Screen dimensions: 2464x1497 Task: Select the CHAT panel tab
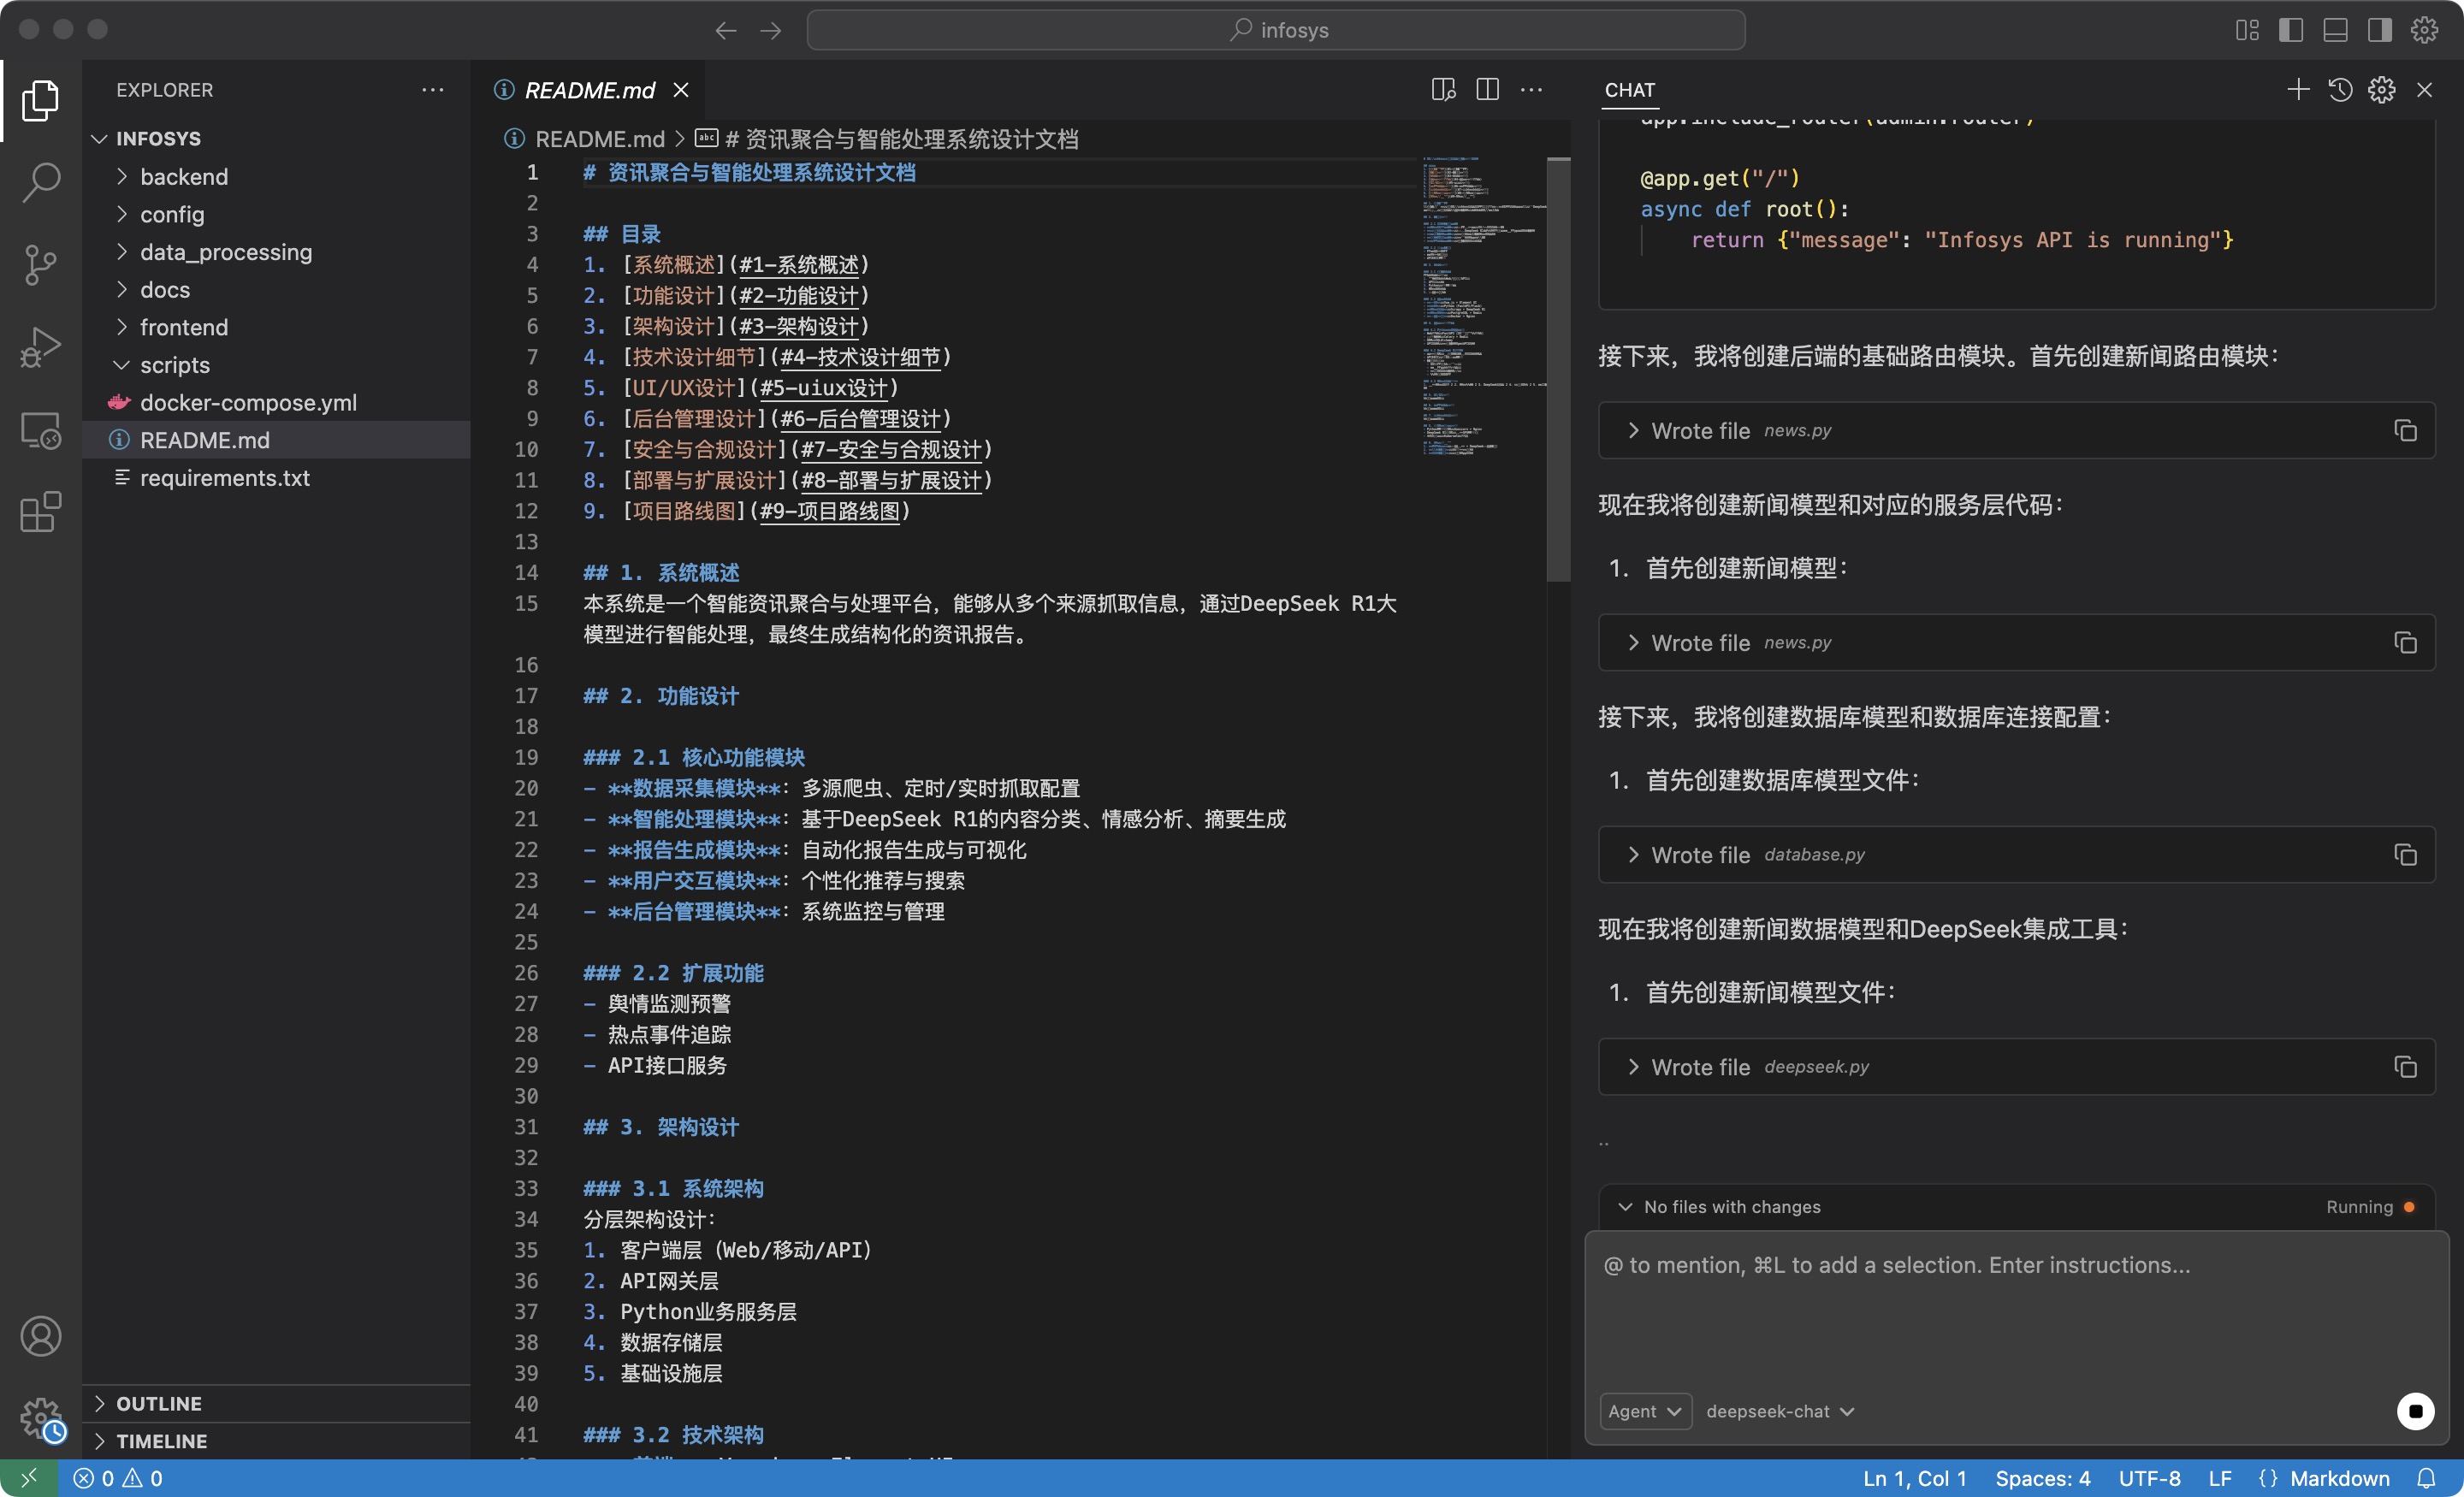1630,90
